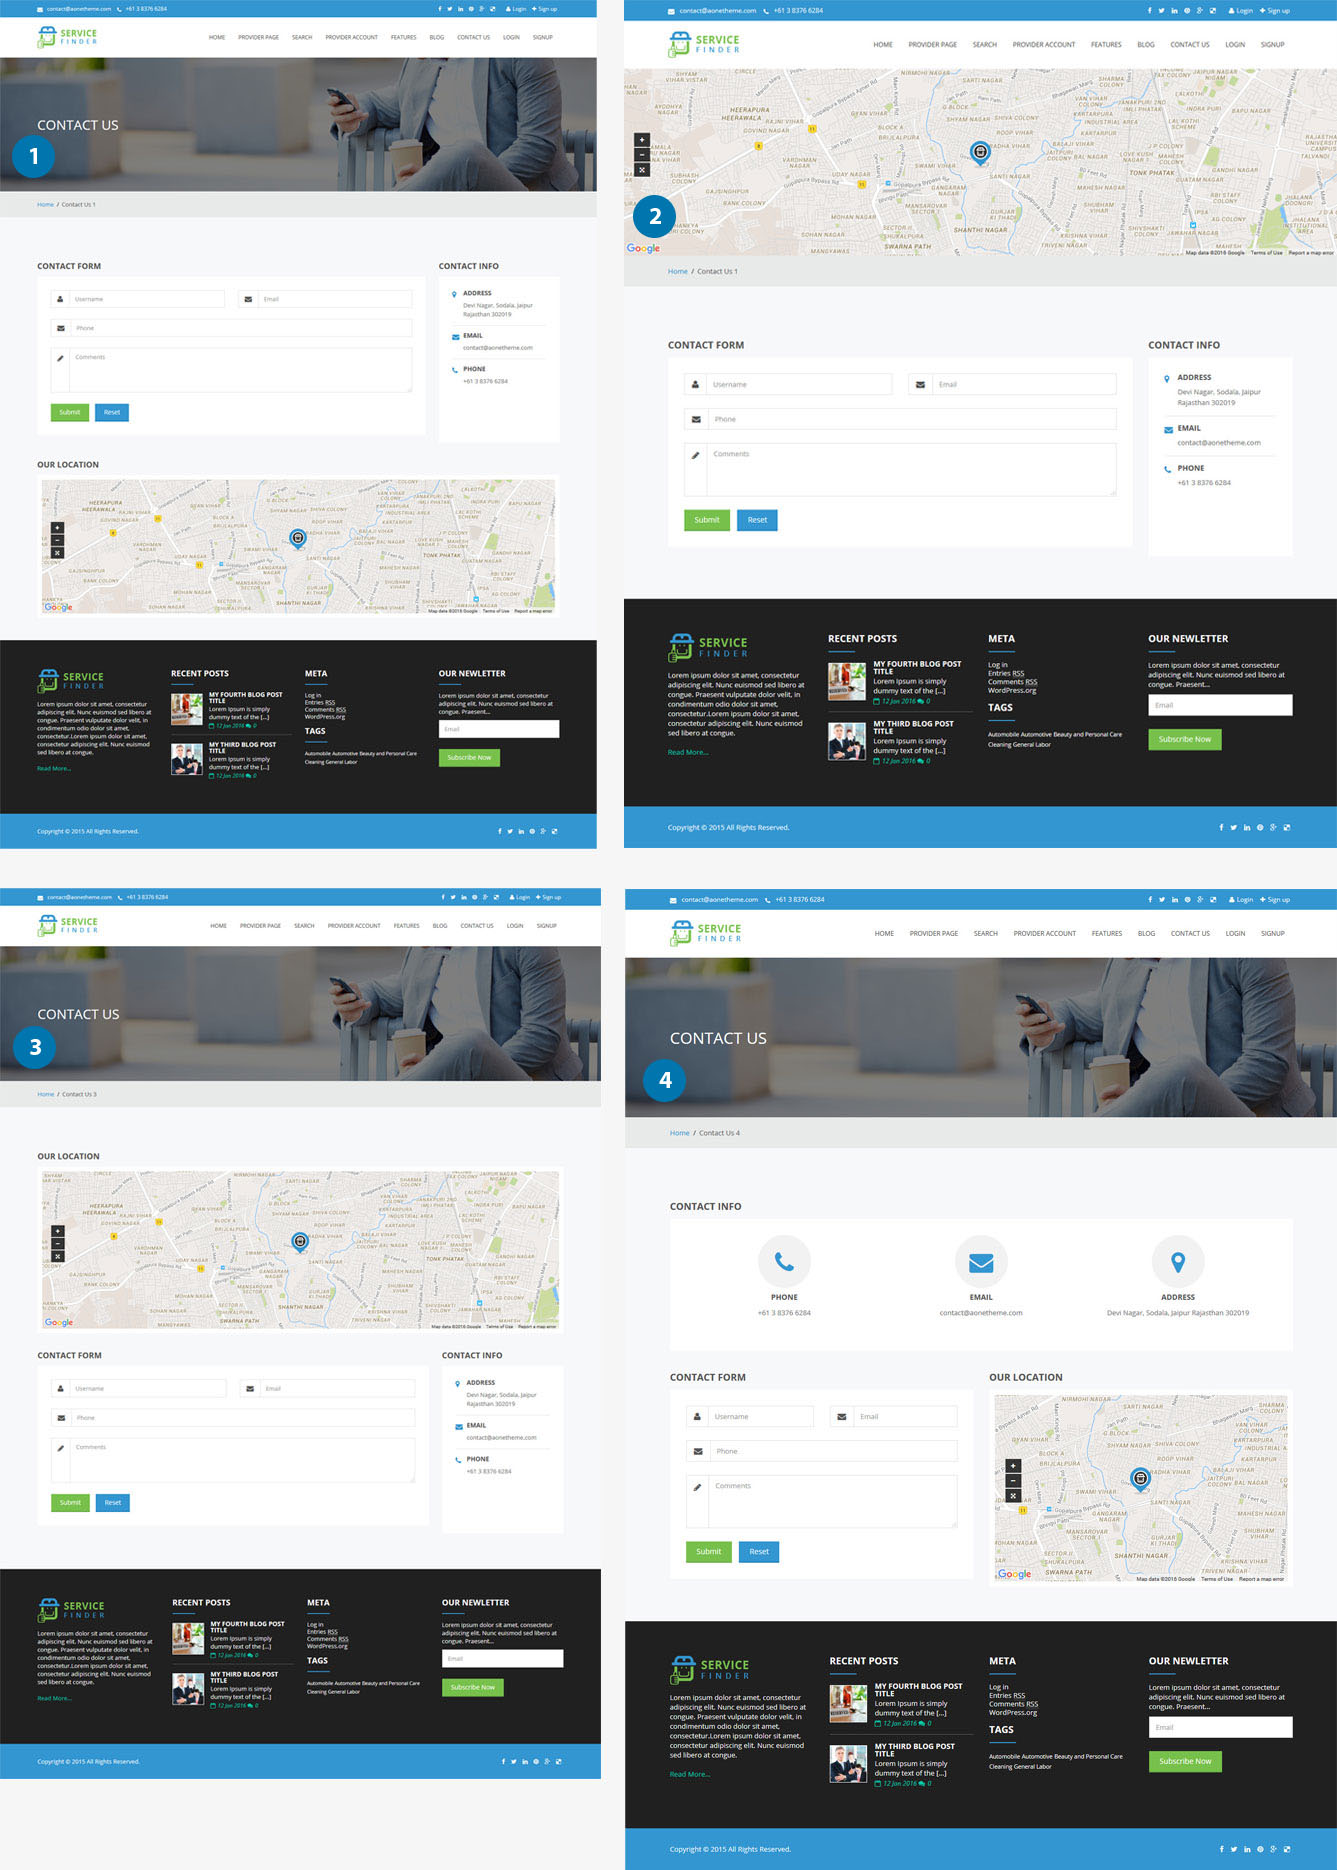Click the round address pin icon in layout 4
Viewport: 1337px width, 1870px height.
[1178, 1262]
